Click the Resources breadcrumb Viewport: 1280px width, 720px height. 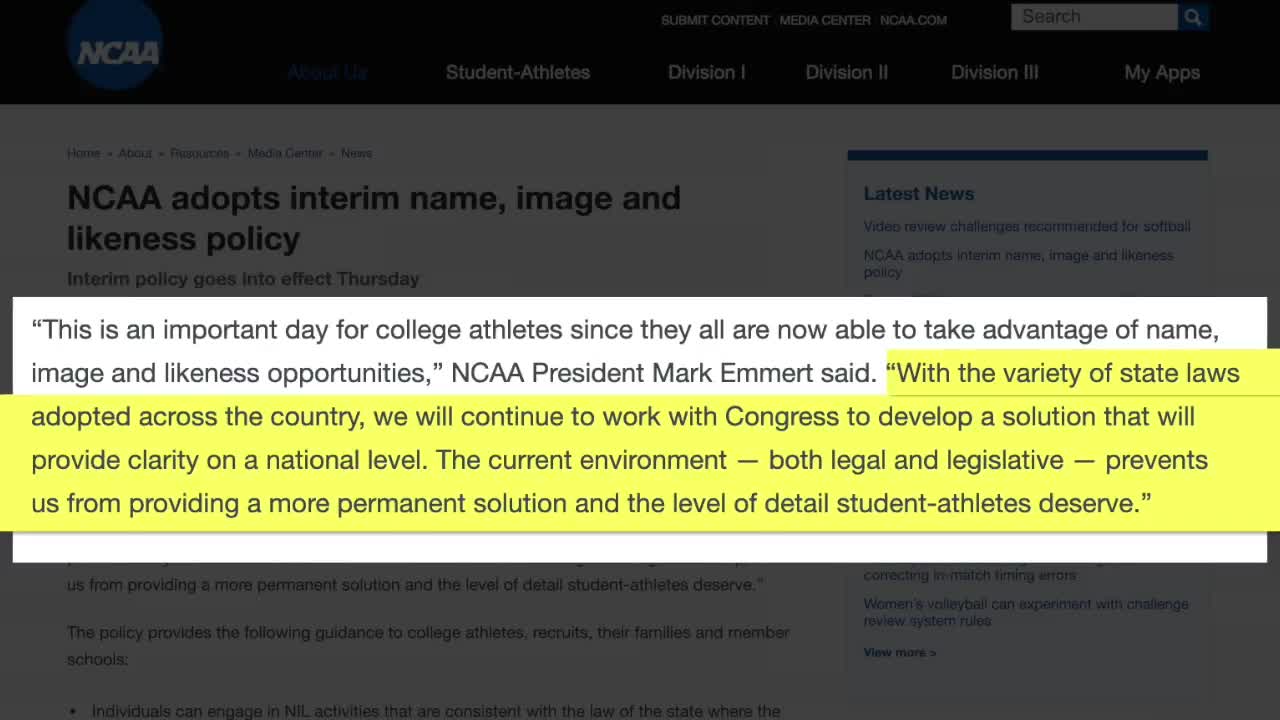coord(199,153)
